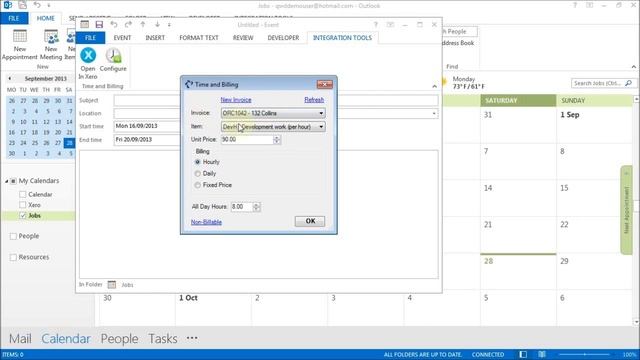The image size is (640, 360).
Task: Click the Open In Xero icon
Action: click(x=88, y=55)
